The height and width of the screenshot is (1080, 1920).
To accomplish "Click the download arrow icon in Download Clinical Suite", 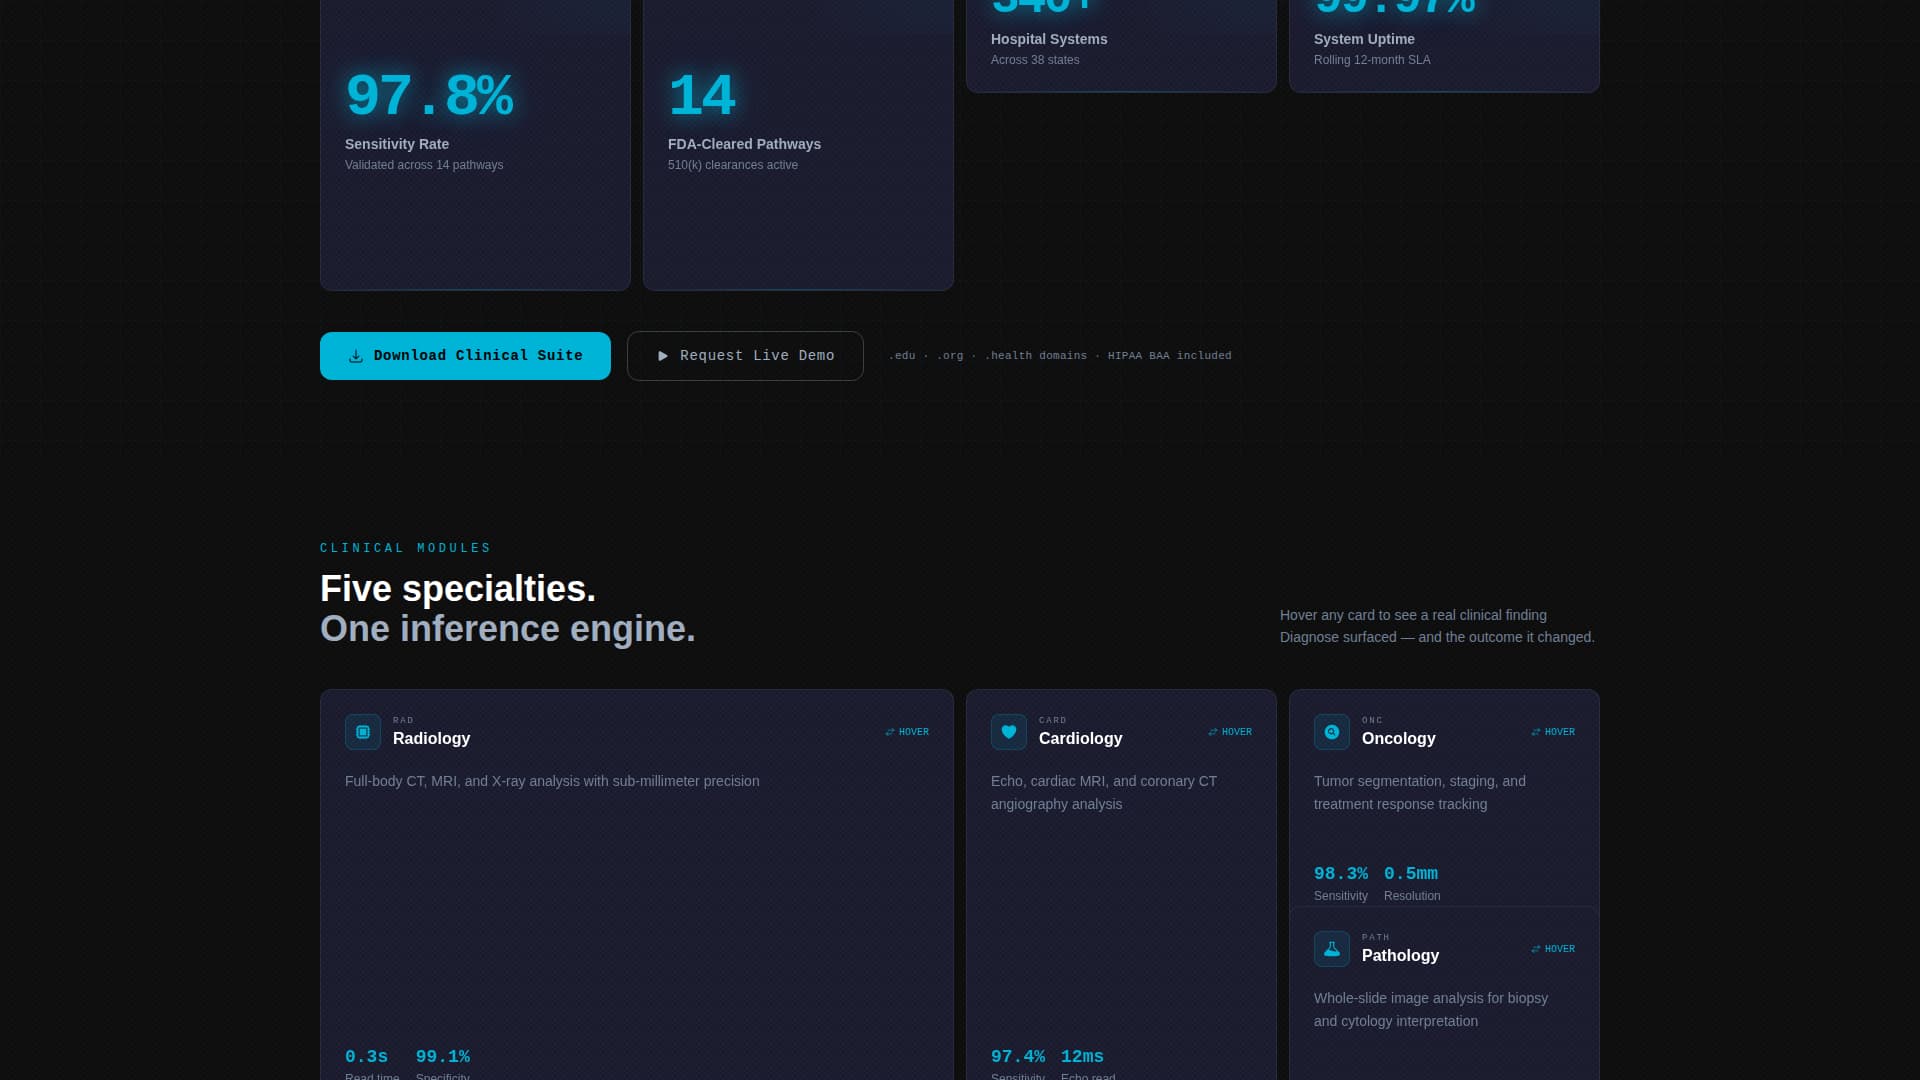I will [355, 356].
